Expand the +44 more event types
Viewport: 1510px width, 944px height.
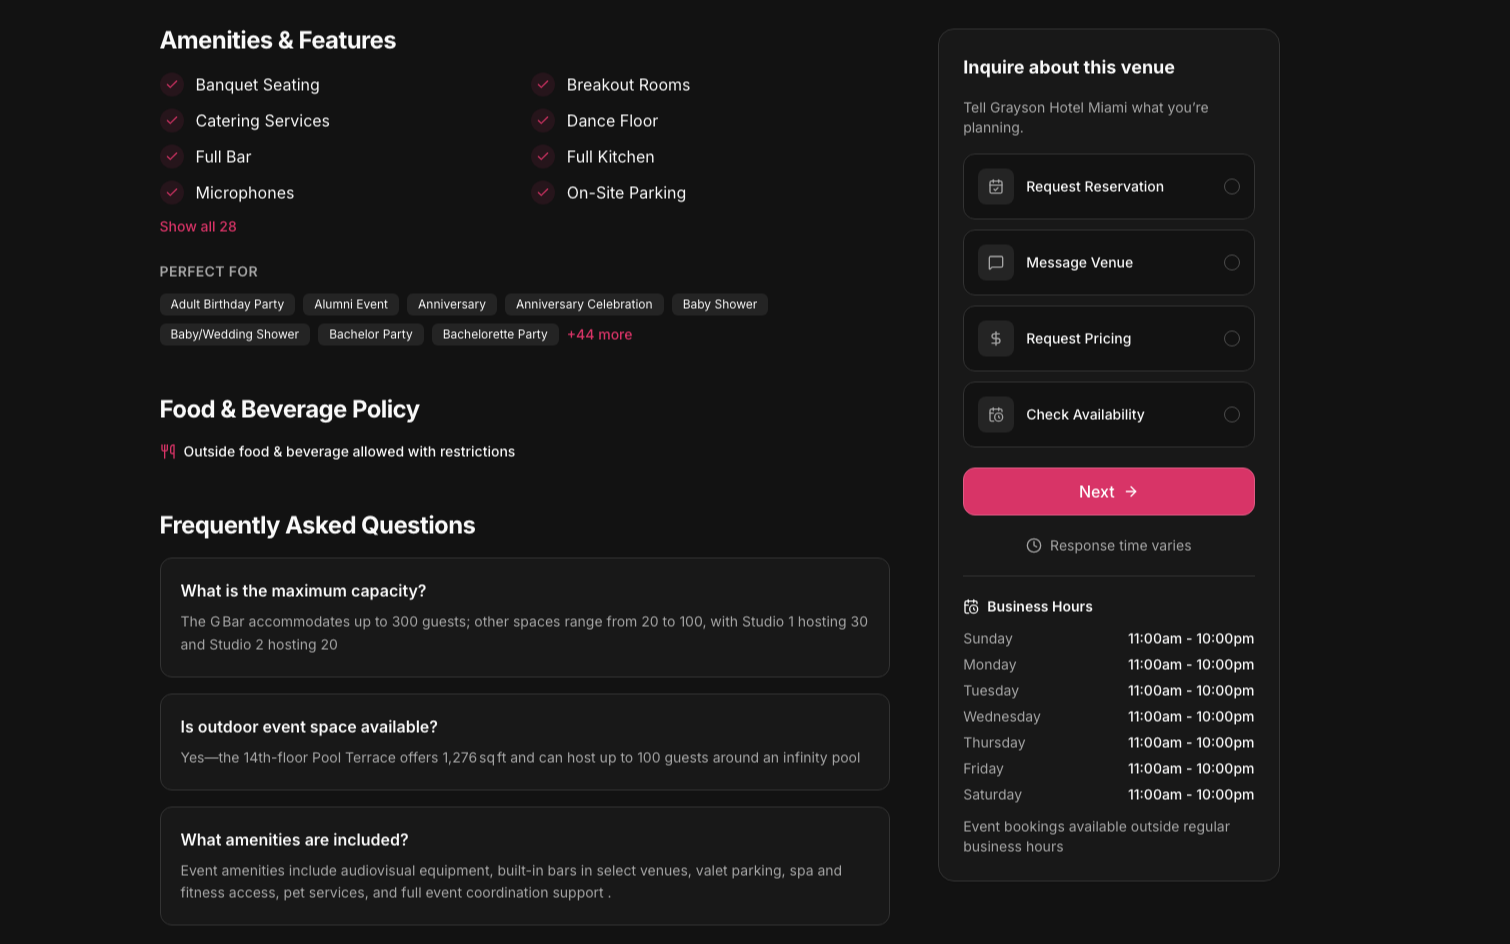pos(600,335)
